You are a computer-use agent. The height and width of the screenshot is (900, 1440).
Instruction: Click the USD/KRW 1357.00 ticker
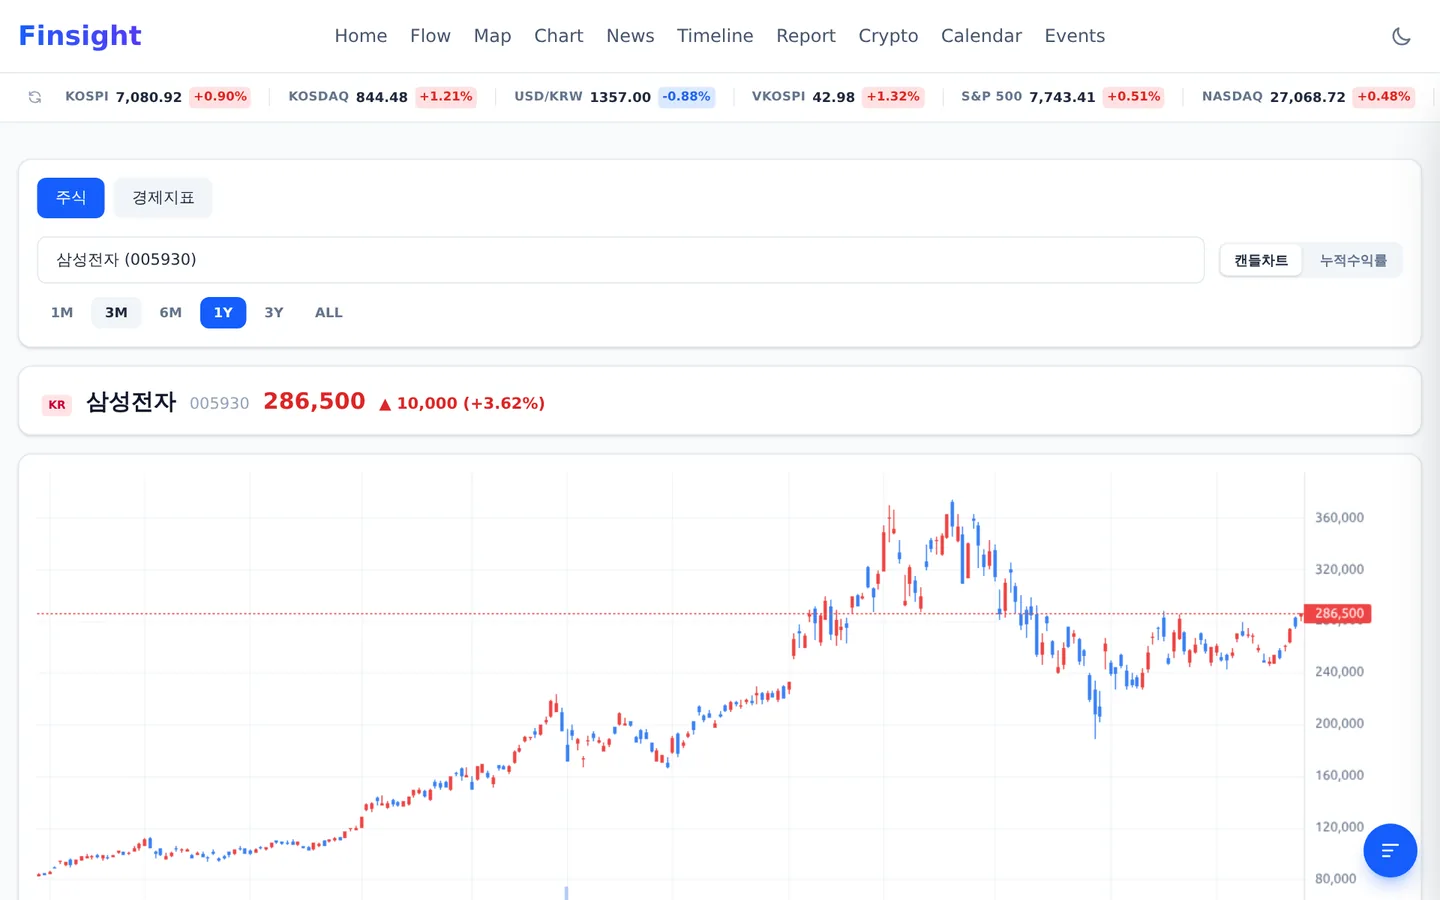click(x=614, y=97)
